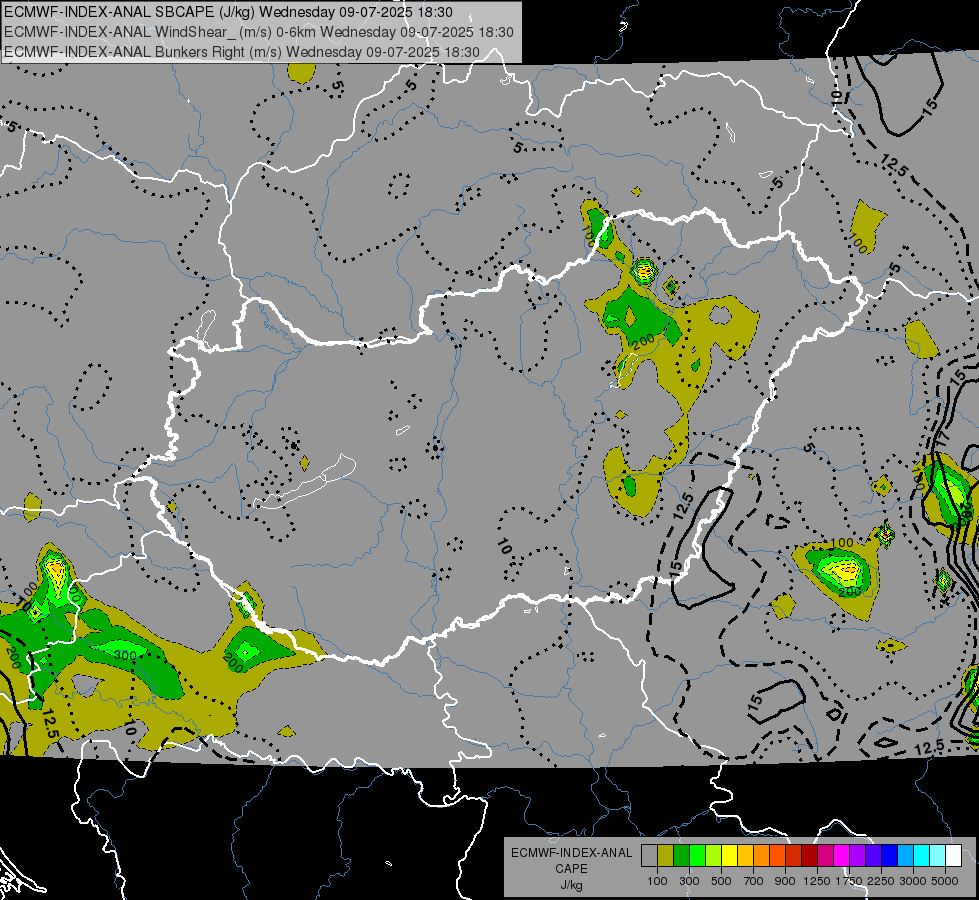Select the white legend swatch
Viewport: 979px width, 900px height.
pyautogui.click(x=954, y=855)
